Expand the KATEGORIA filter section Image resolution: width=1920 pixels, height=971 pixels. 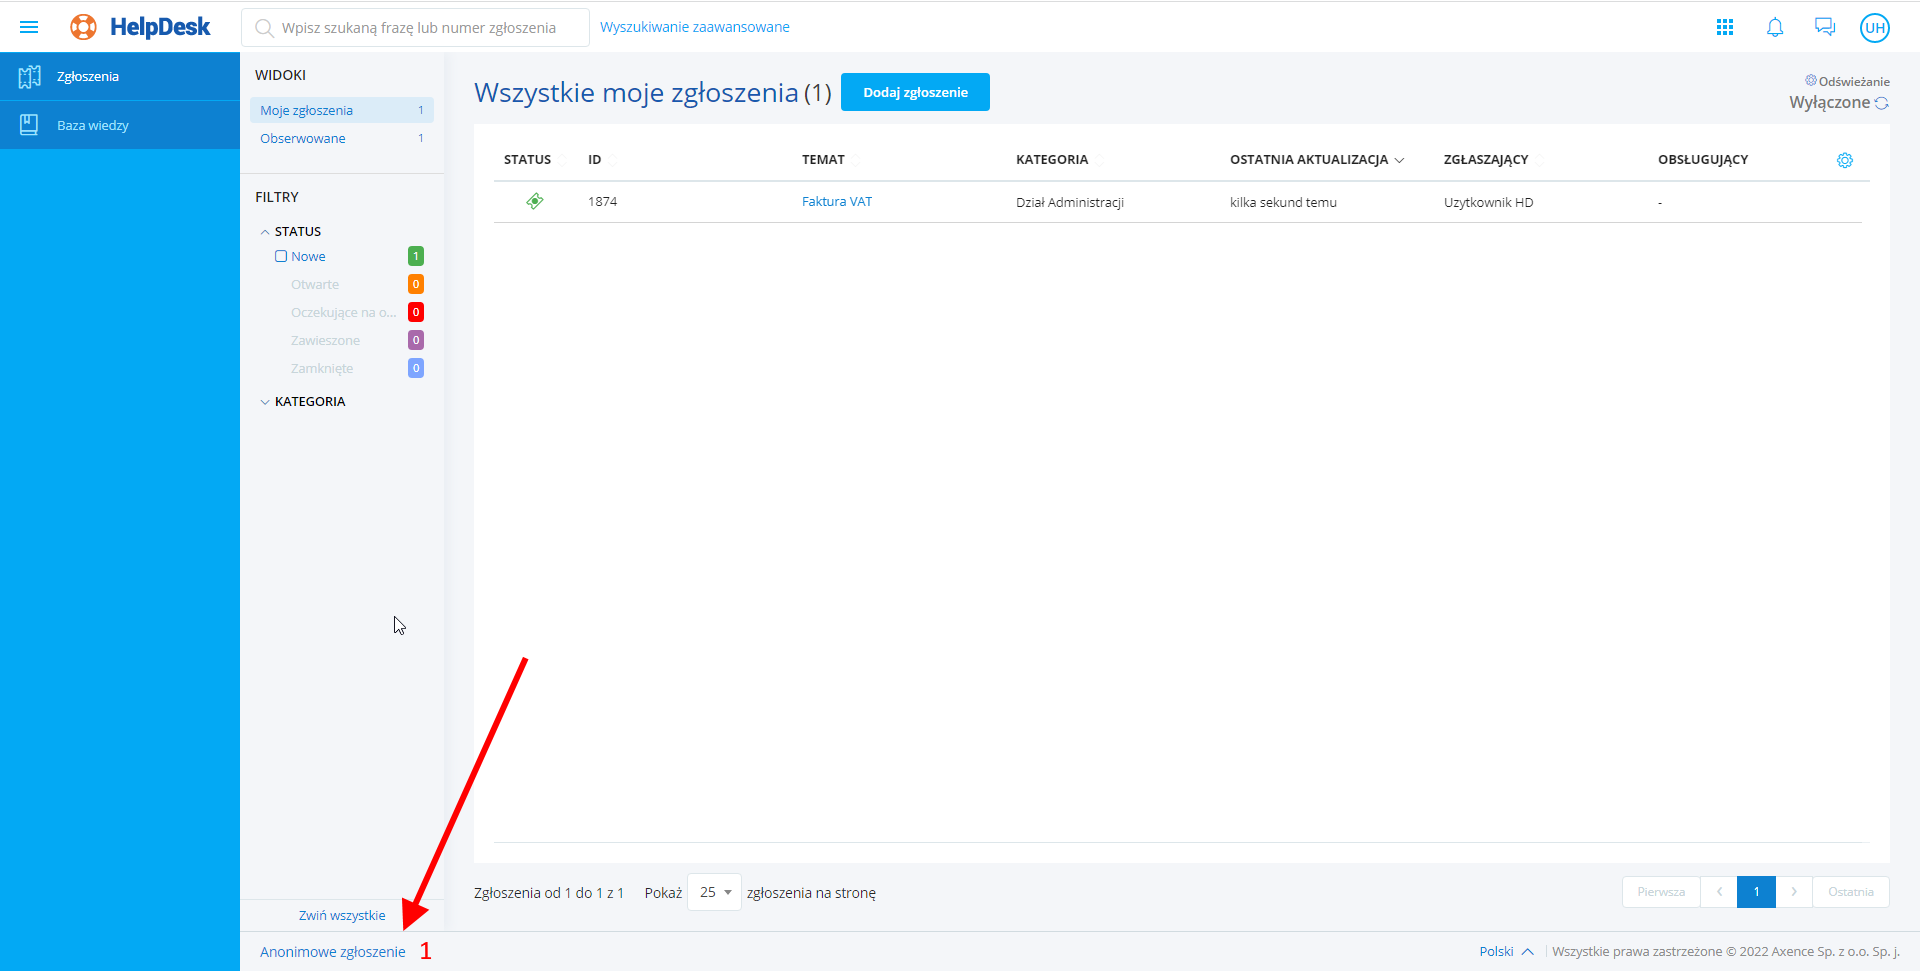(265, 402)
